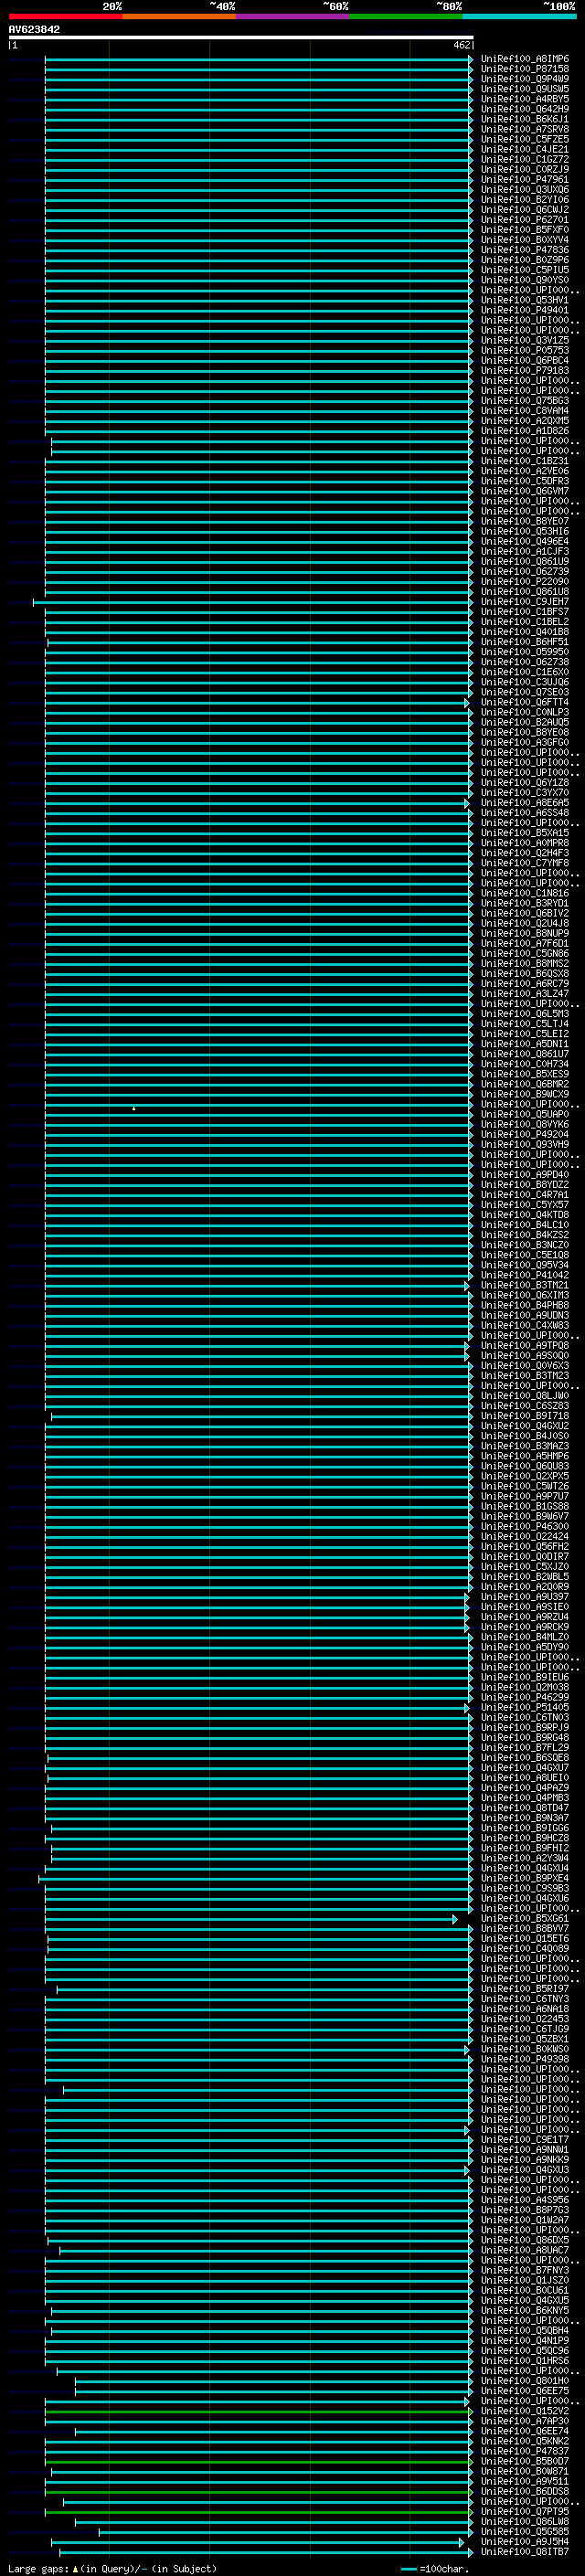Select the UniRef100_A4S956 hit label
Viewport: 585px width, 2576px height.
point(525,2199)
